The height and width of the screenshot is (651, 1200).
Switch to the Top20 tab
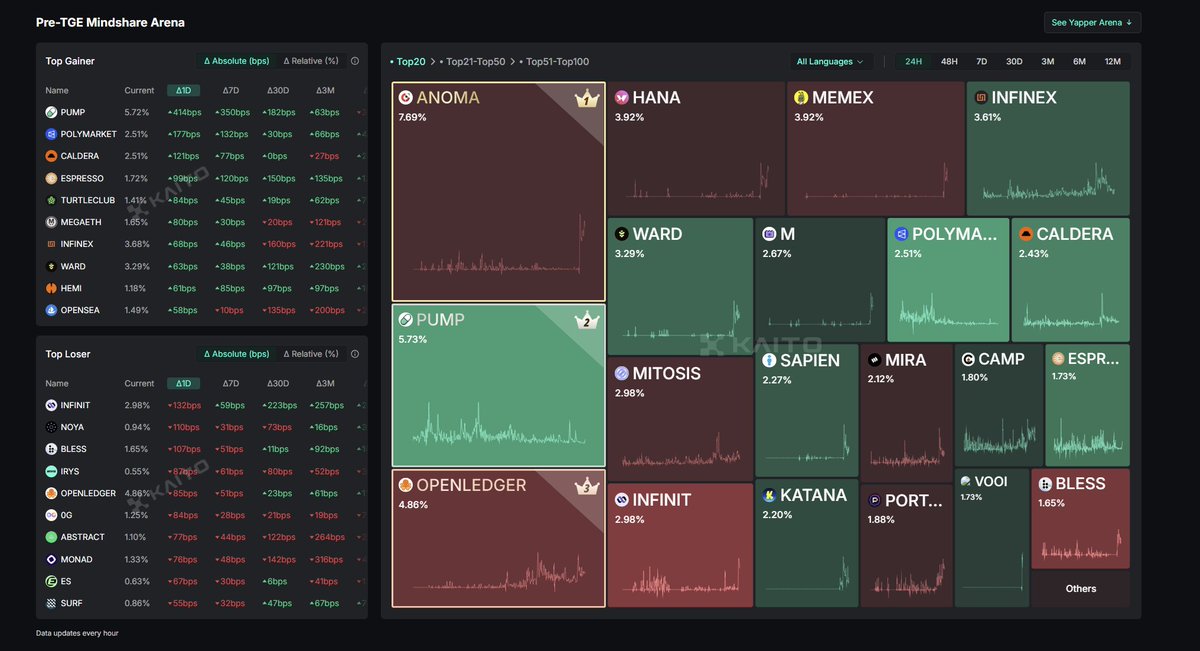click(x=408, y=62)
